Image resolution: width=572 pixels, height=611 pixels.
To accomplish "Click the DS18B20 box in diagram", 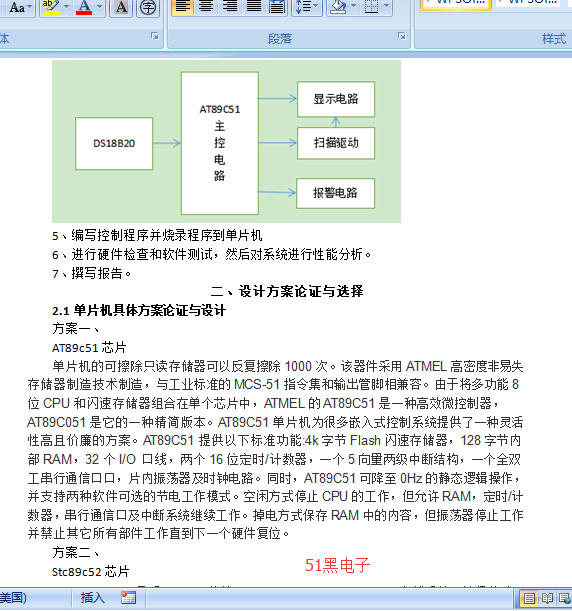I will point(114,143).
